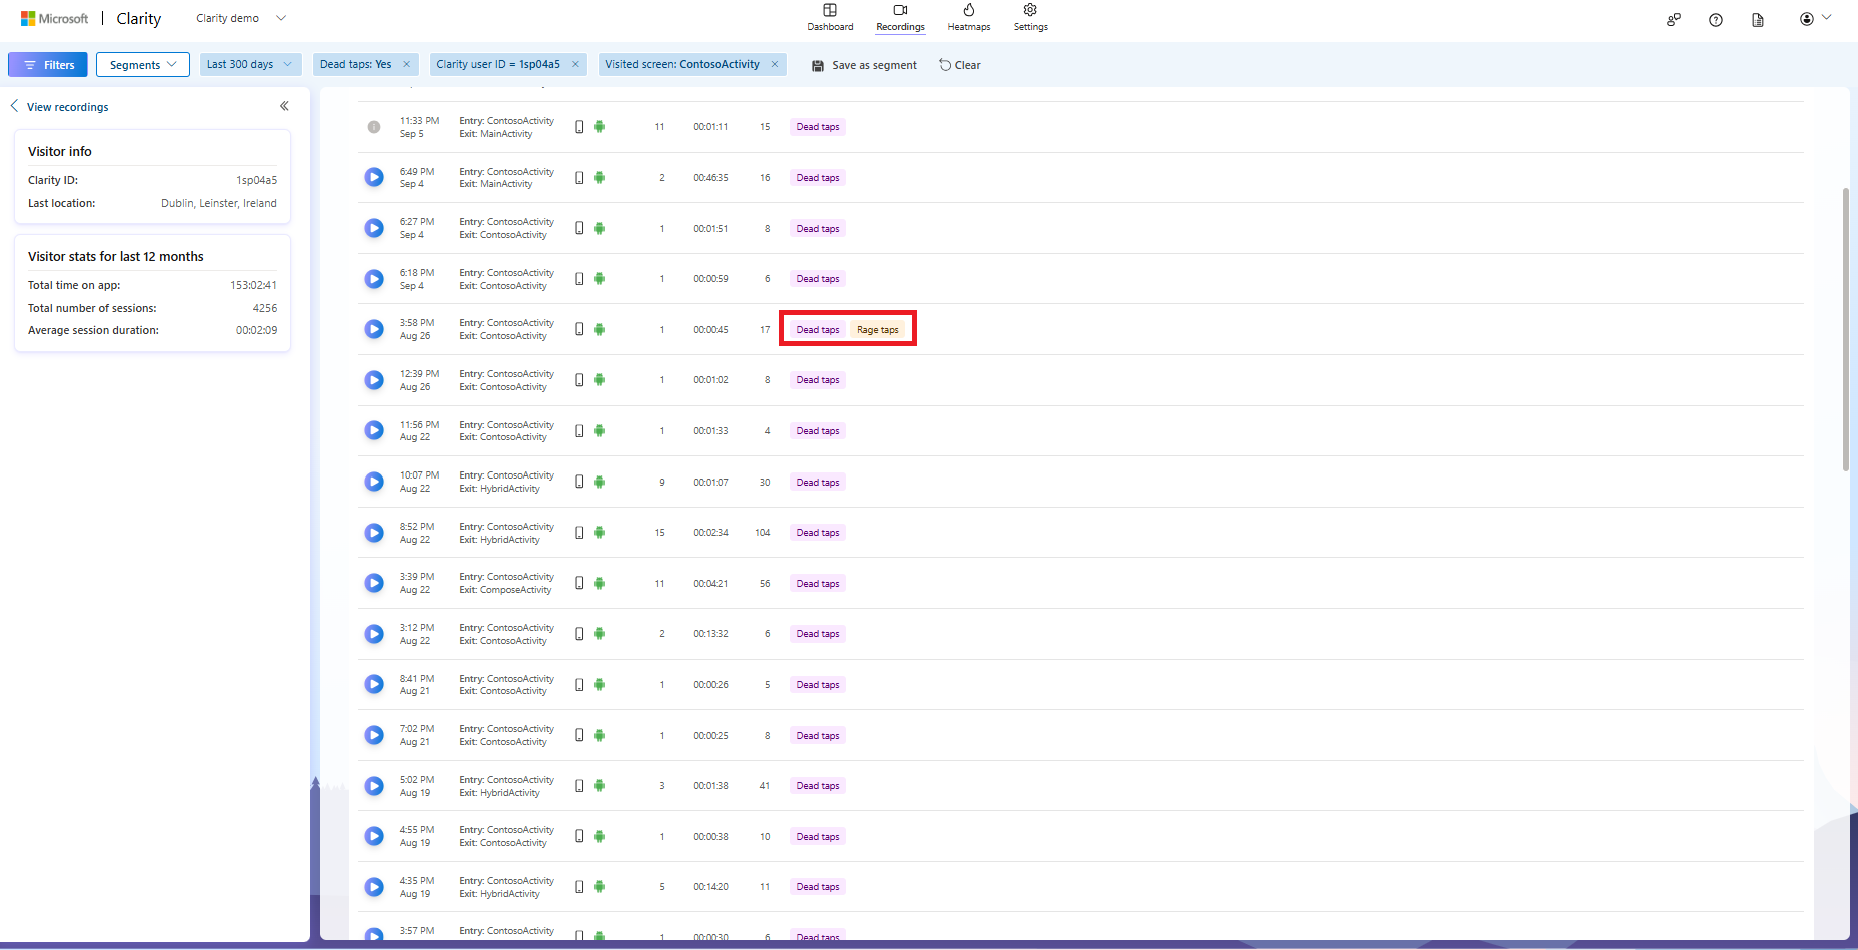
Task: Expand the Last 300 days date filter
Action: (250, 64)
